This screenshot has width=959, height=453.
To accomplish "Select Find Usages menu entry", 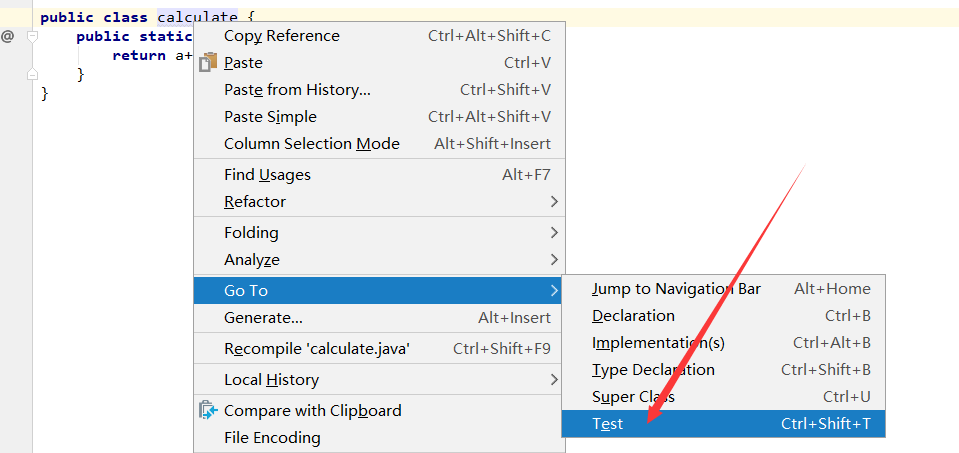I will click(x=267, y=175).
